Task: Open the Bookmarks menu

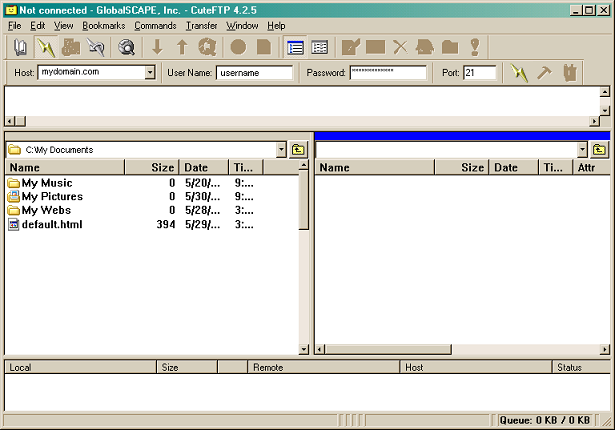Action: pyautogui.click(x=103, y=25)
